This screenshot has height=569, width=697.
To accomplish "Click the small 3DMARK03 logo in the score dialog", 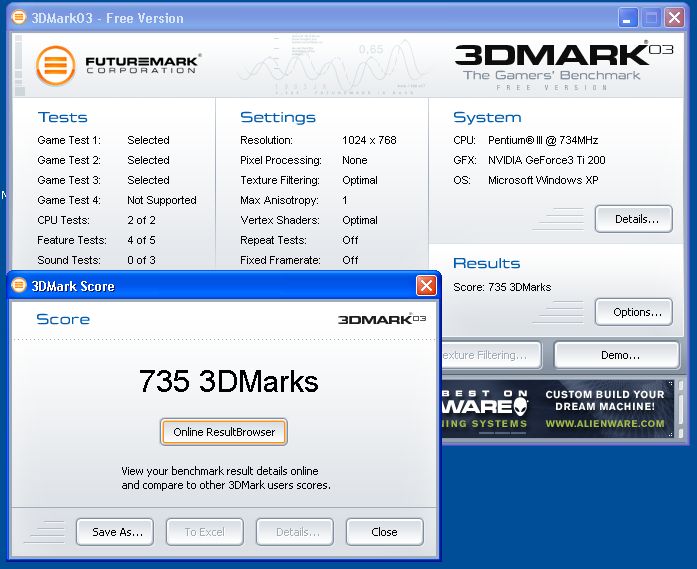I will [382, 319].
